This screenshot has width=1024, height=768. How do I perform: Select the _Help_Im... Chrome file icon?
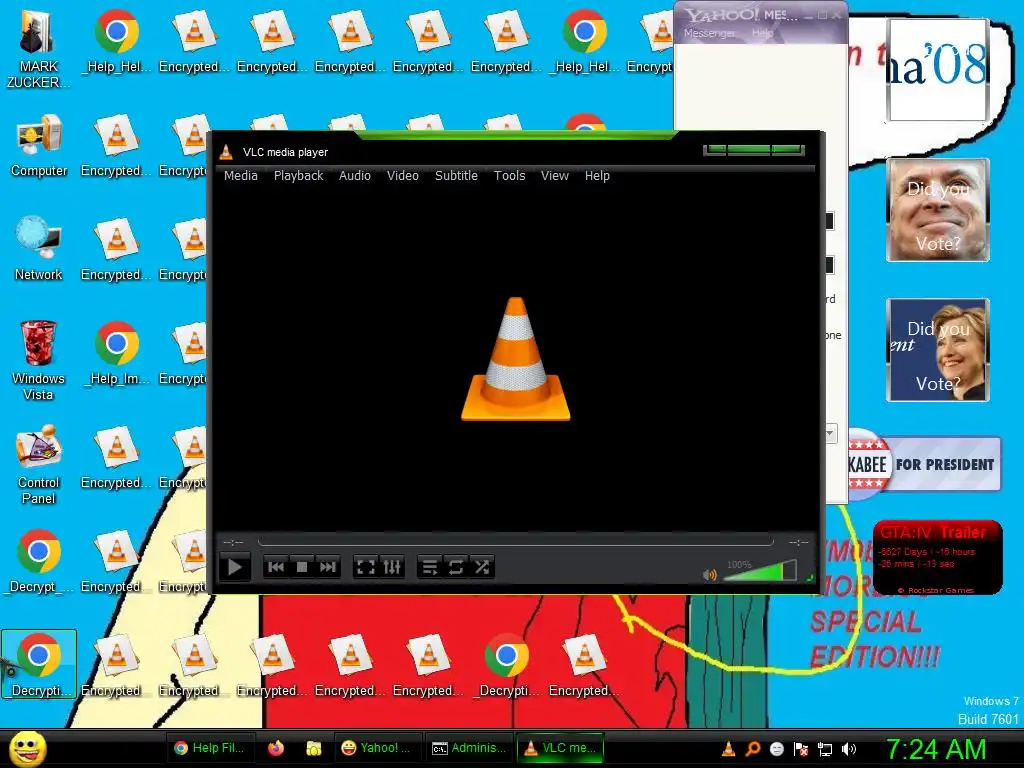(x=117, y=353)
